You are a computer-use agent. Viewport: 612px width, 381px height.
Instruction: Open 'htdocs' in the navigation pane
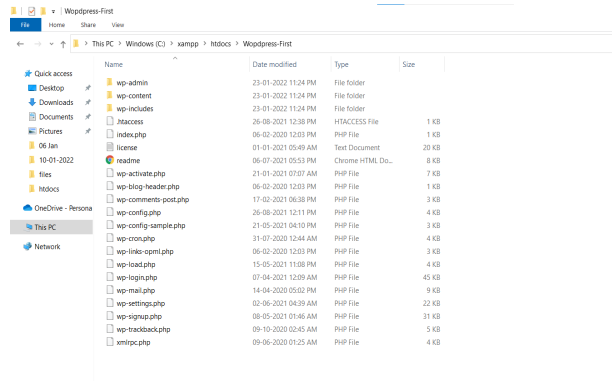click(49, 189)
